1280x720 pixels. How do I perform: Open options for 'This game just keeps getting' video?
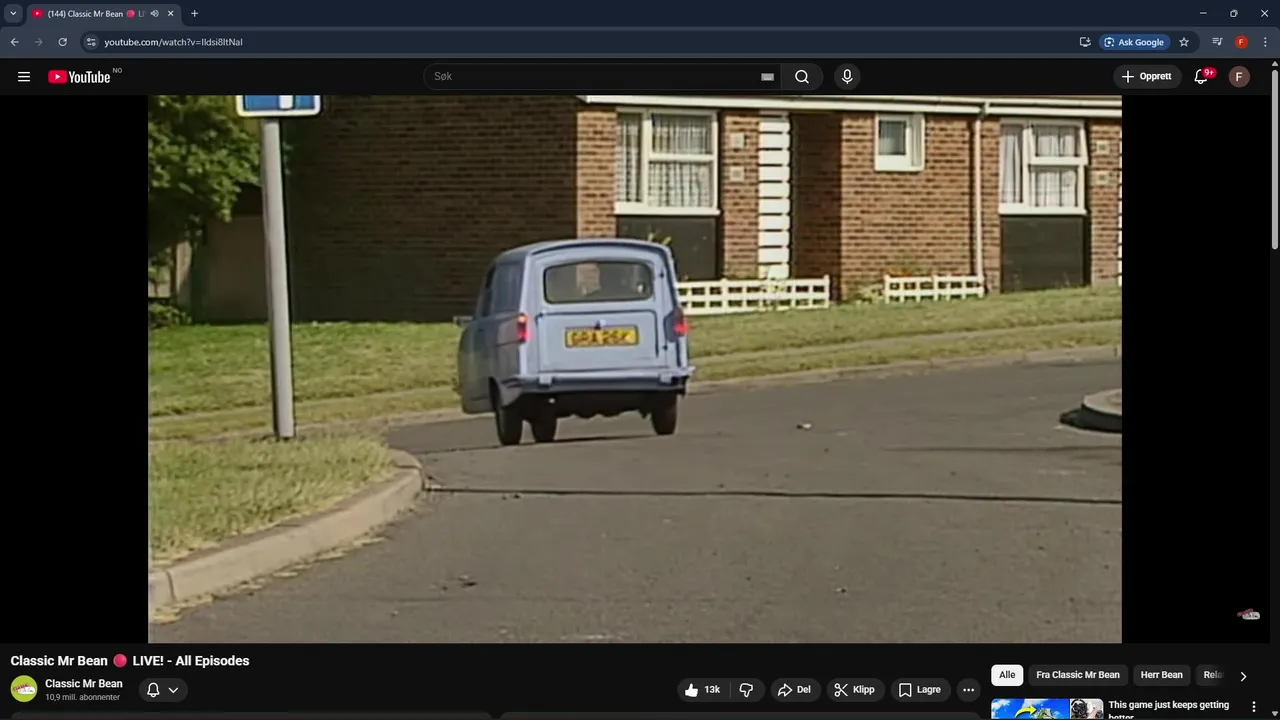[1254, 706]
